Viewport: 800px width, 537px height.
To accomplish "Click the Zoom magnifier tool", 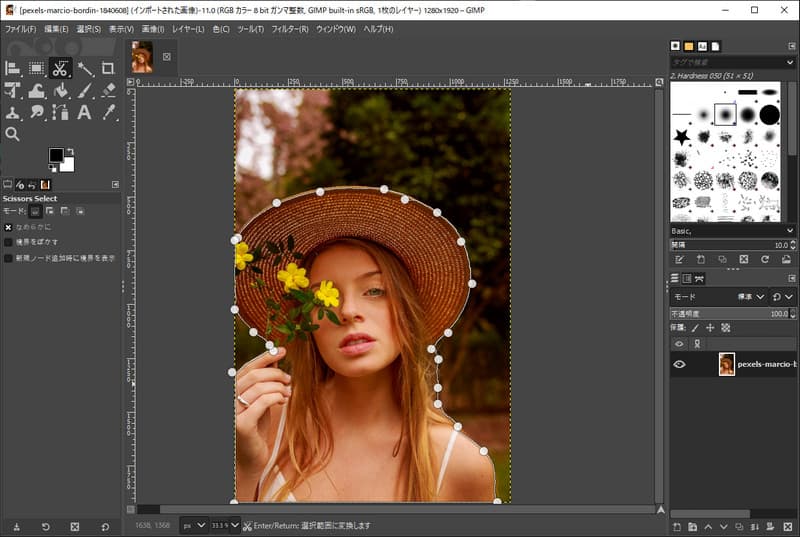I will coord(12,133).
